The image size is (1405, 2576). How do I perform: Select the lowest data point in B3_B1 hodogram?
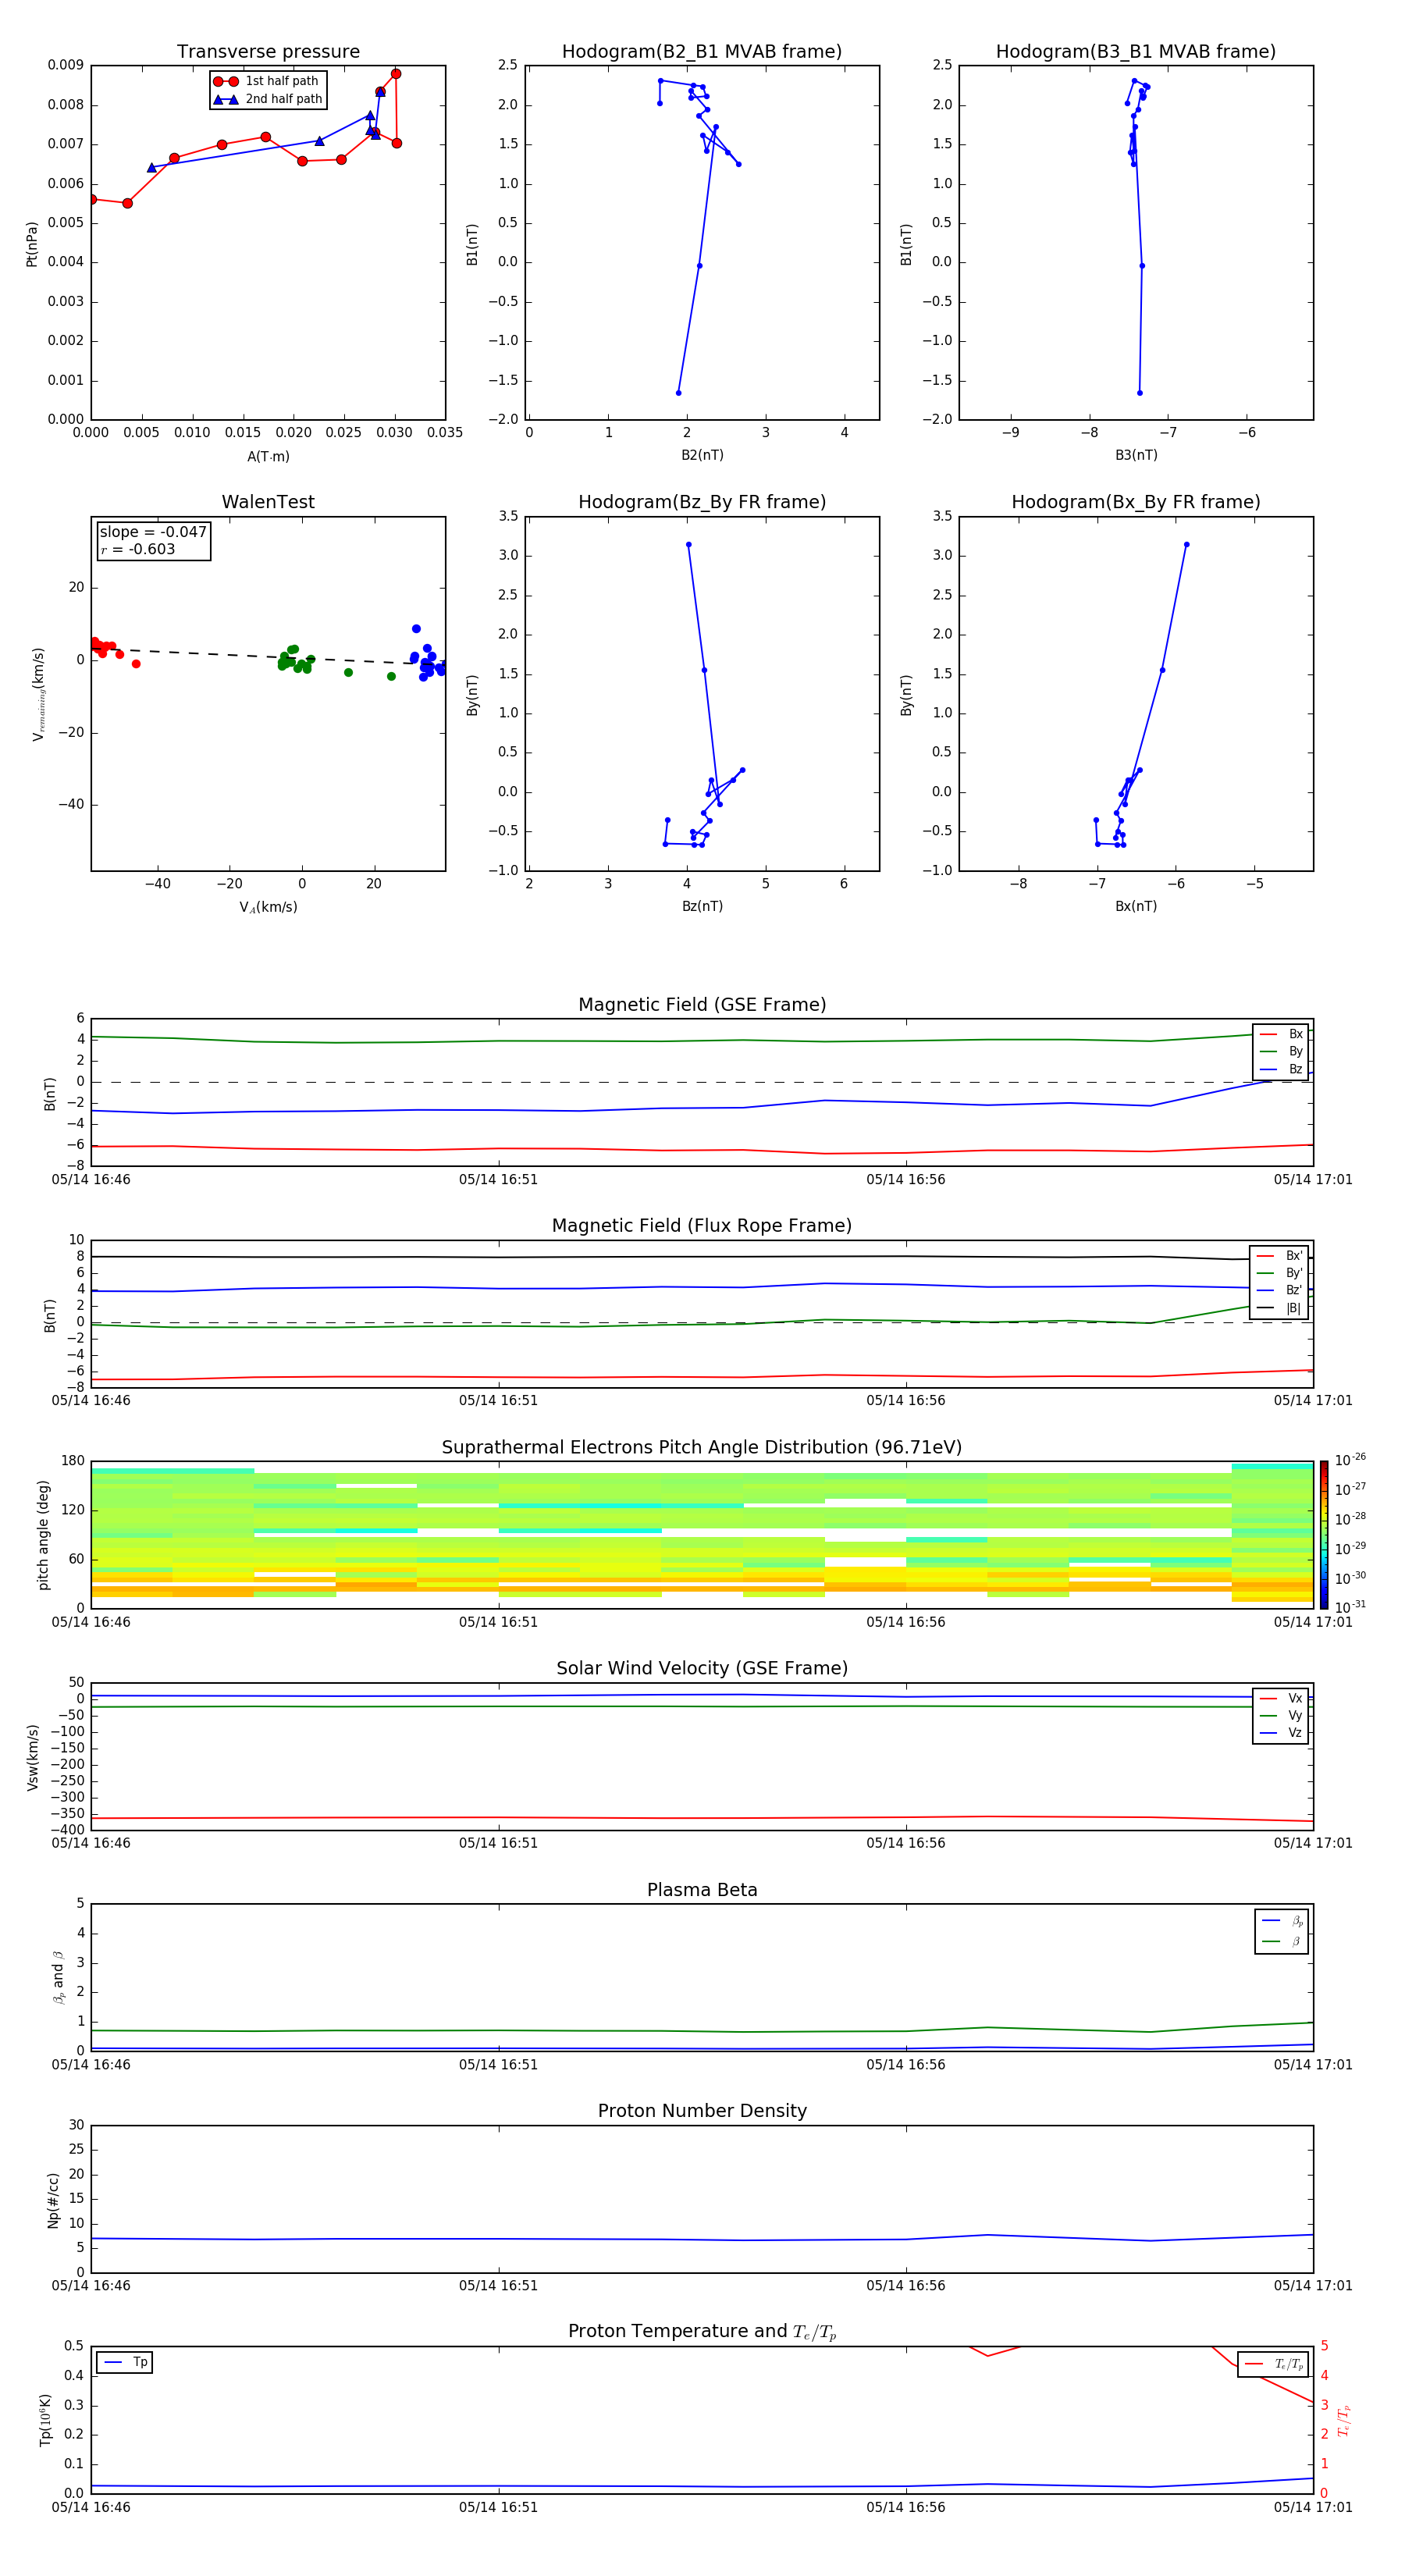pos(1139,393)
